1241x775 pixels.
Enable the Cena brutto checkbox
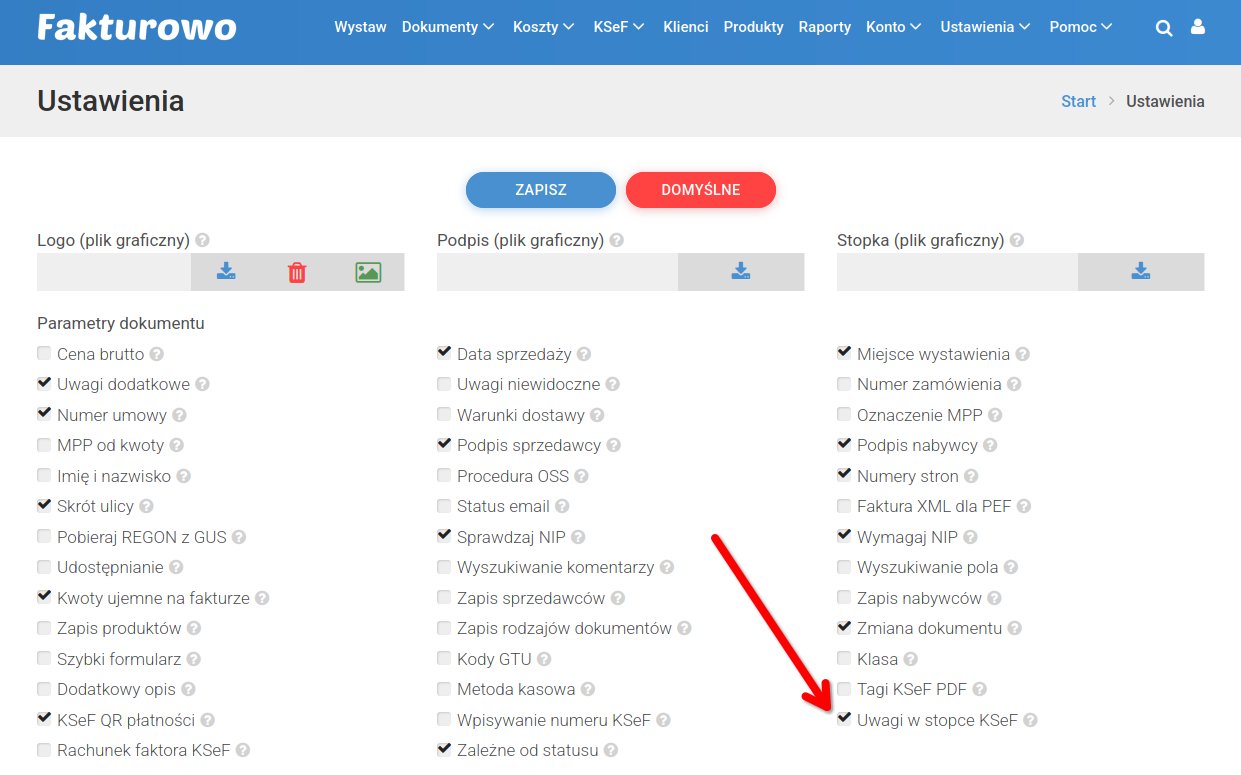pyautogui.click(x=44, y=353)
